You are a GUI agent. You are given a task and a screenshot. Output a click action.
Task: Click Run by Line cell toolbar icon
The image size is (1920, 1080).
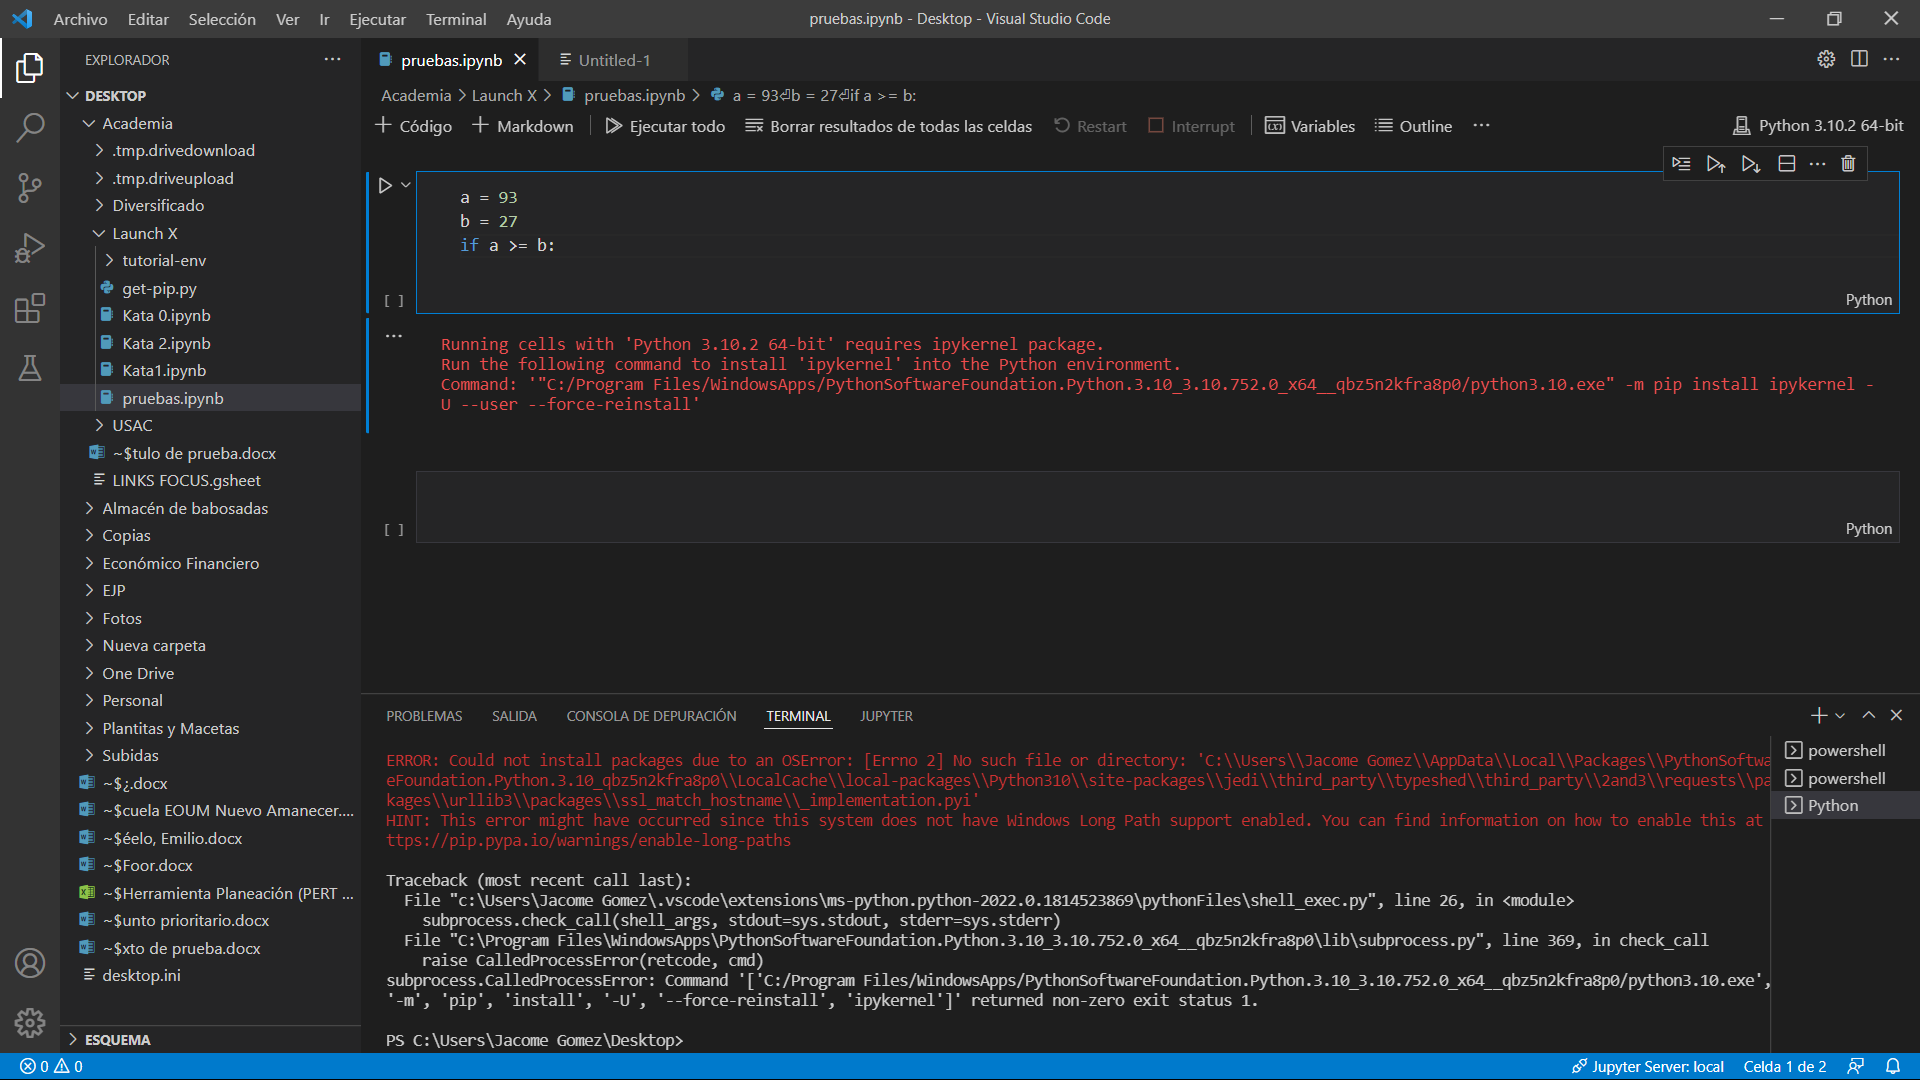coord(1681,164)
